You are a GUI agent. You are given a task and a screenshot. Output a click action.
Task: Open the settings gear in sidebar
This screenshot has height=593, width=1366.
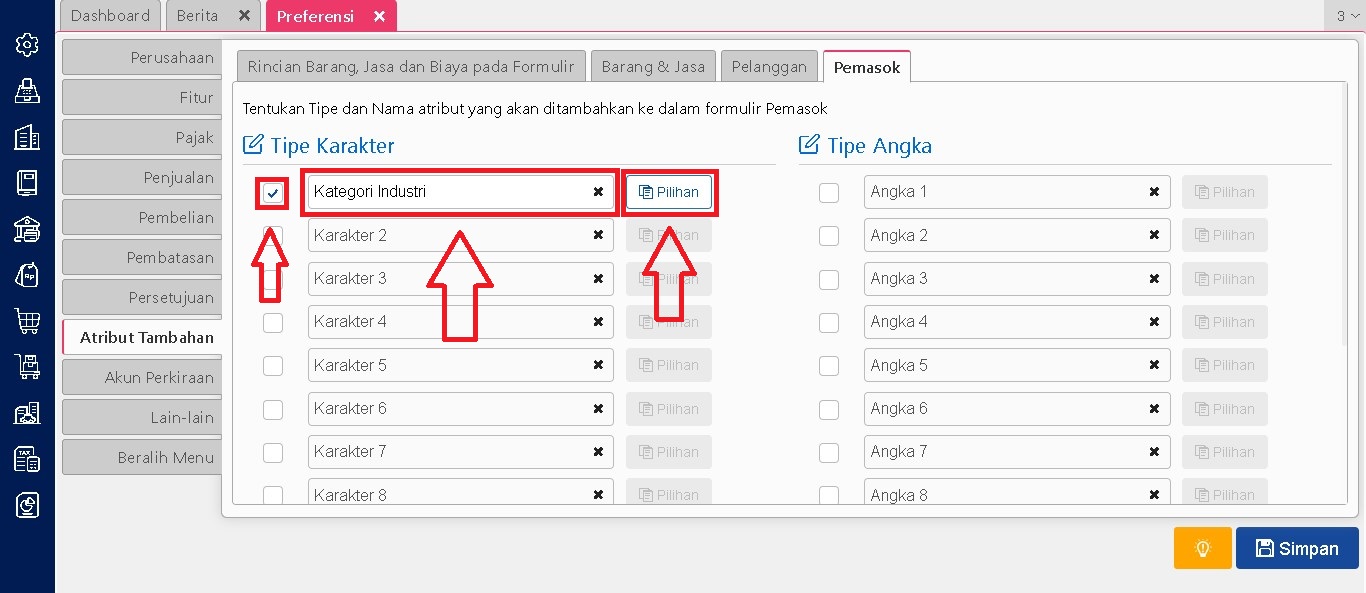pos(27,45)
